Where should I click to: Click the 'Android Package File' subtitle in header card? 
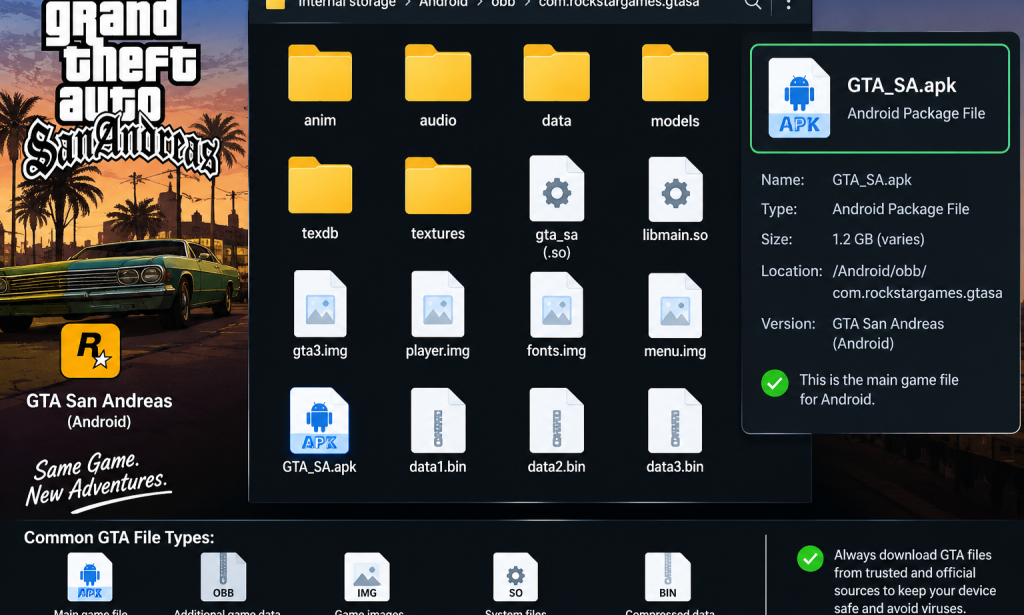tap(916, 114)
